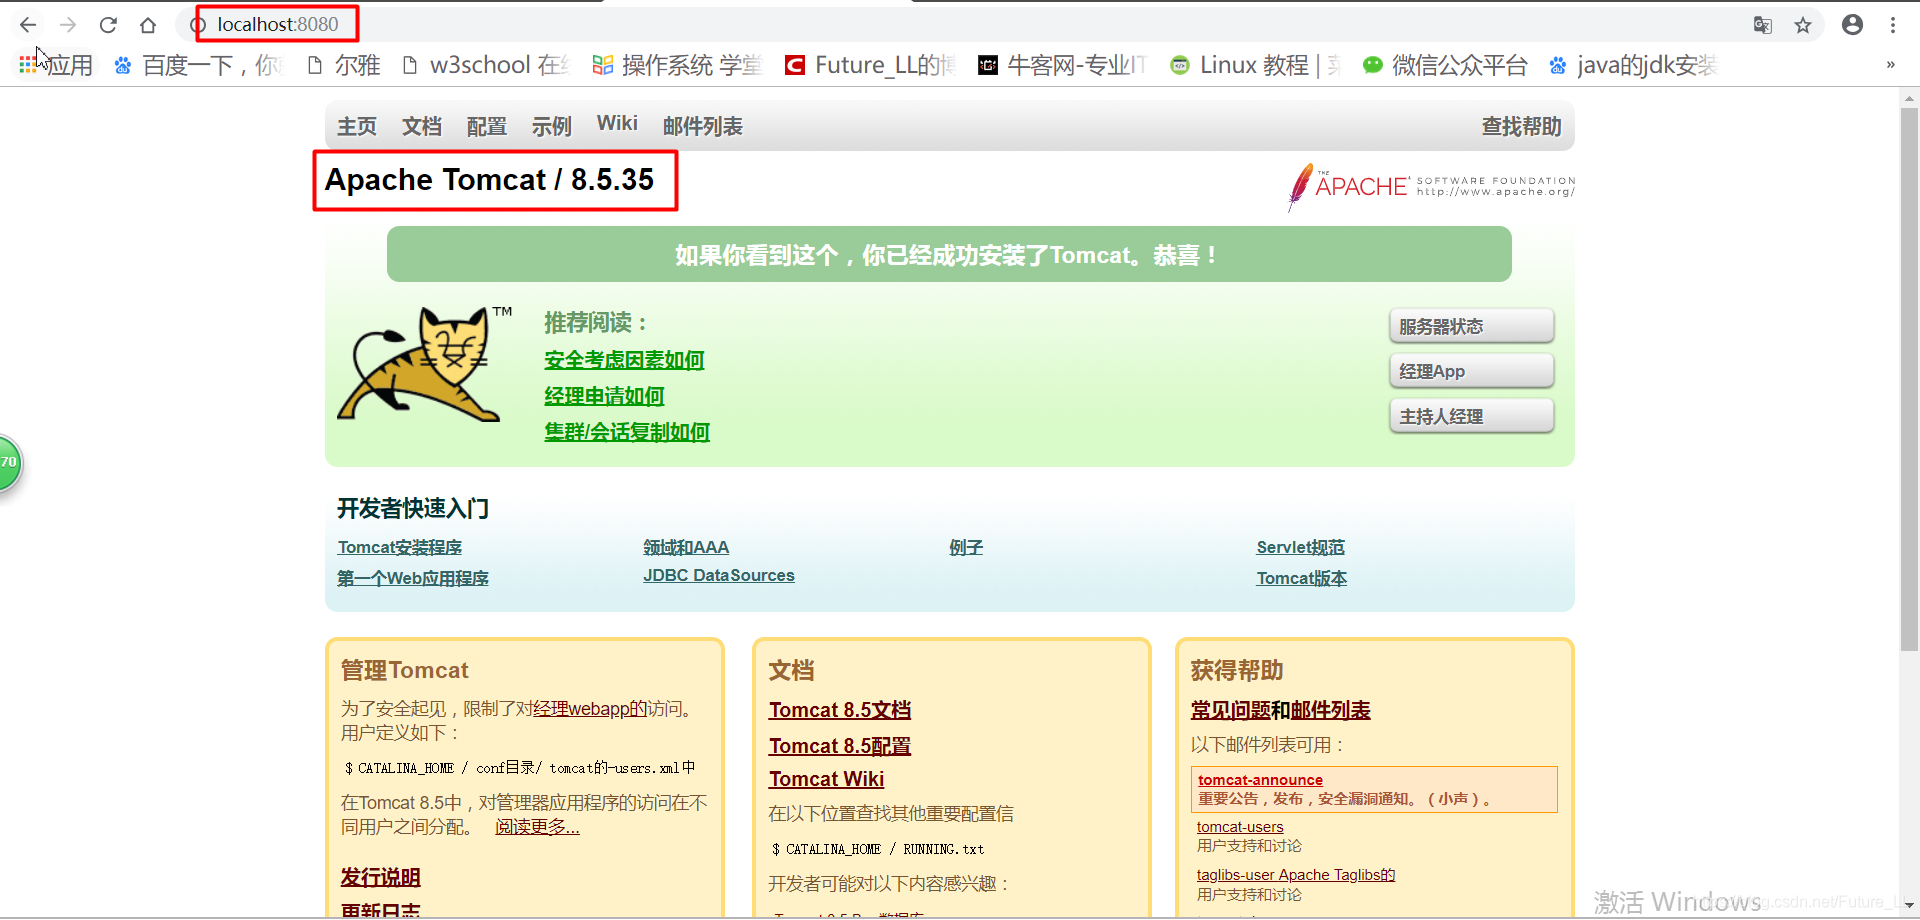This screenshot has height=920, width=1920.
Task: Open the 领域和AAA link
Action: pos(686,547)
